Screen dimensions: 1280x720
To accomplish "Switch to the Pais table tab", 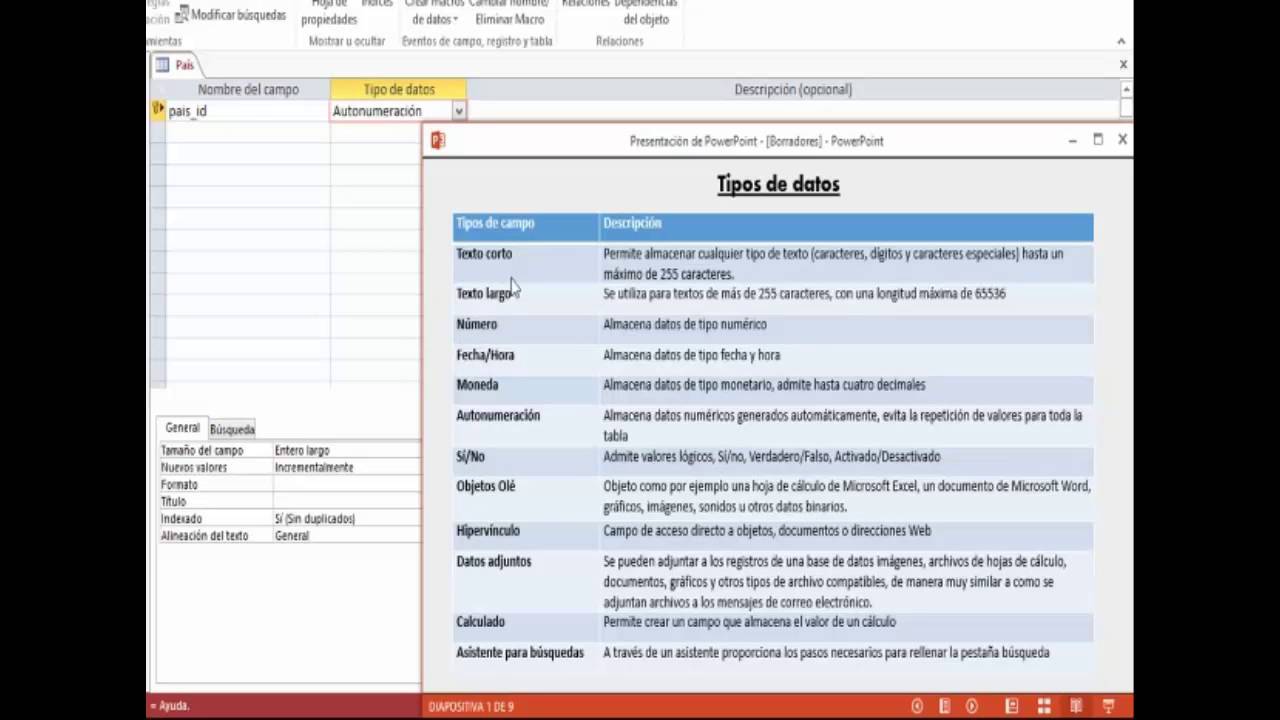I will pos(176,65).
